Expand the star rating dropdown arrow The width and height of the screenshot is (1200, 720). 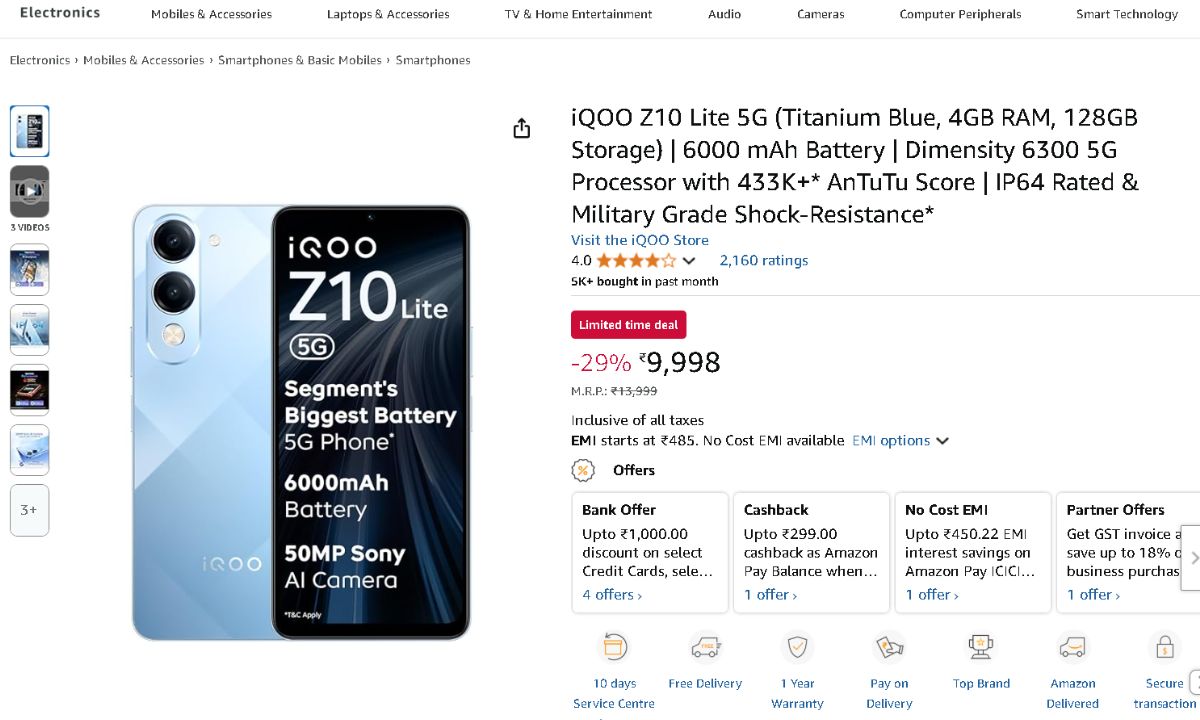click(689, 261)
